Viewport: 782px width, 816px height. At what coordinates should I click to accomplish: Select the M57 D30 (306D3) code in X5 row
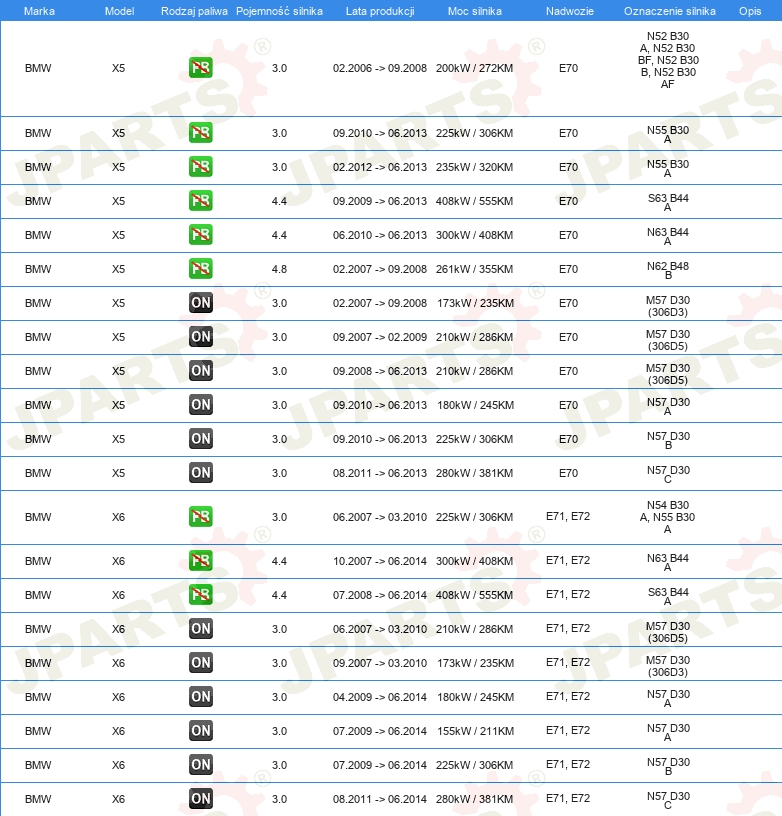point(668,306)
